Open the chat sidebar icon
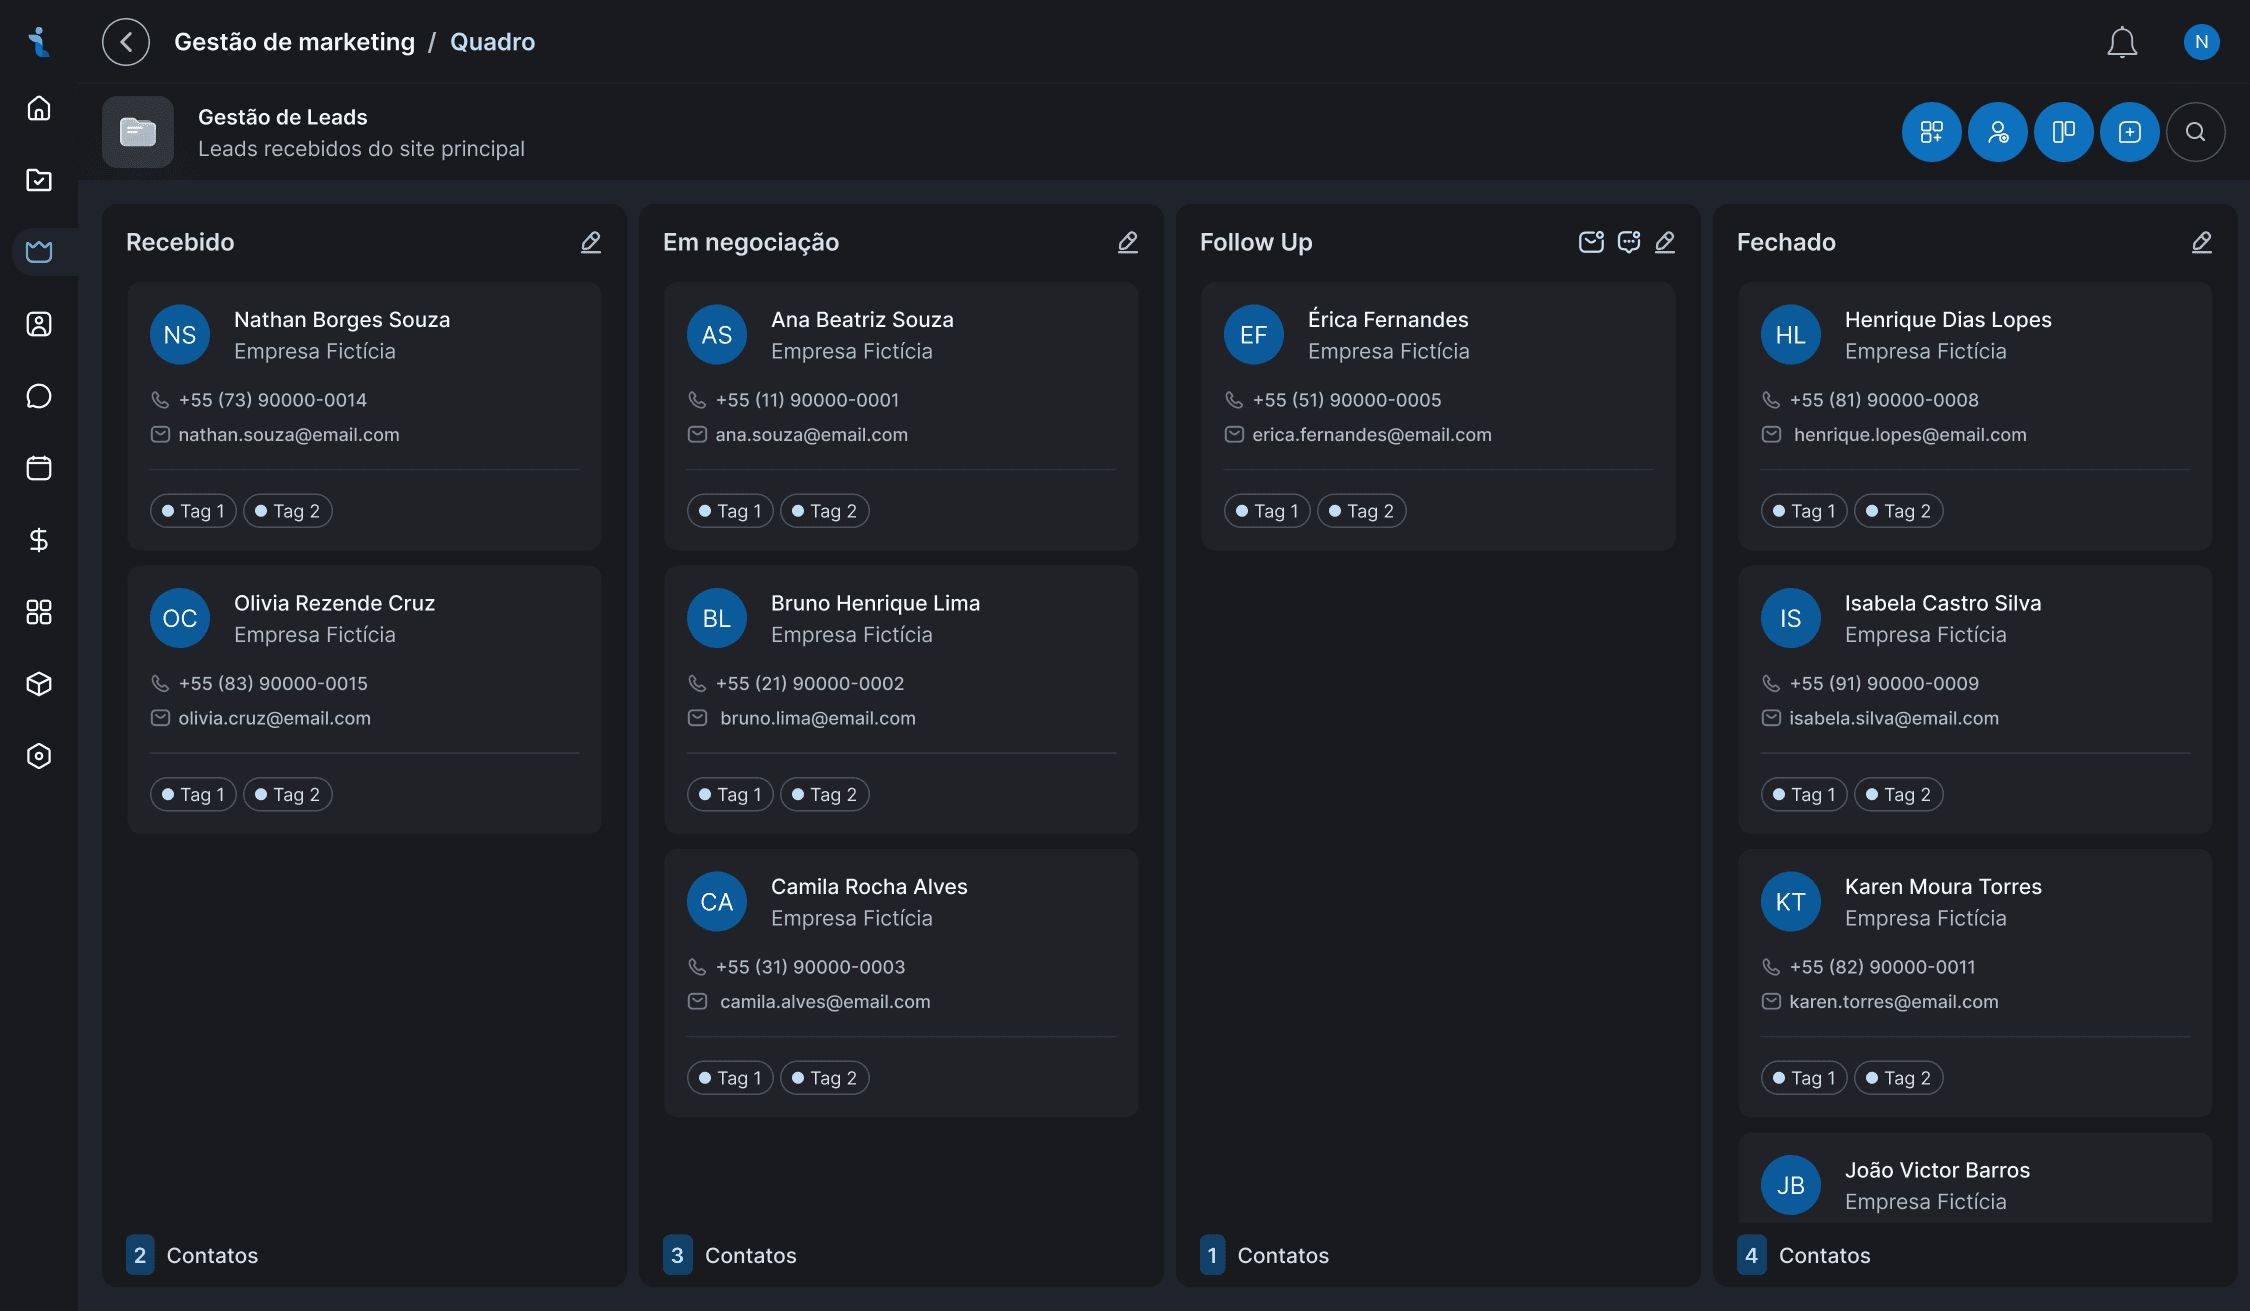The height and width of the screenshot is (1311, 2250). pos(39,396)
